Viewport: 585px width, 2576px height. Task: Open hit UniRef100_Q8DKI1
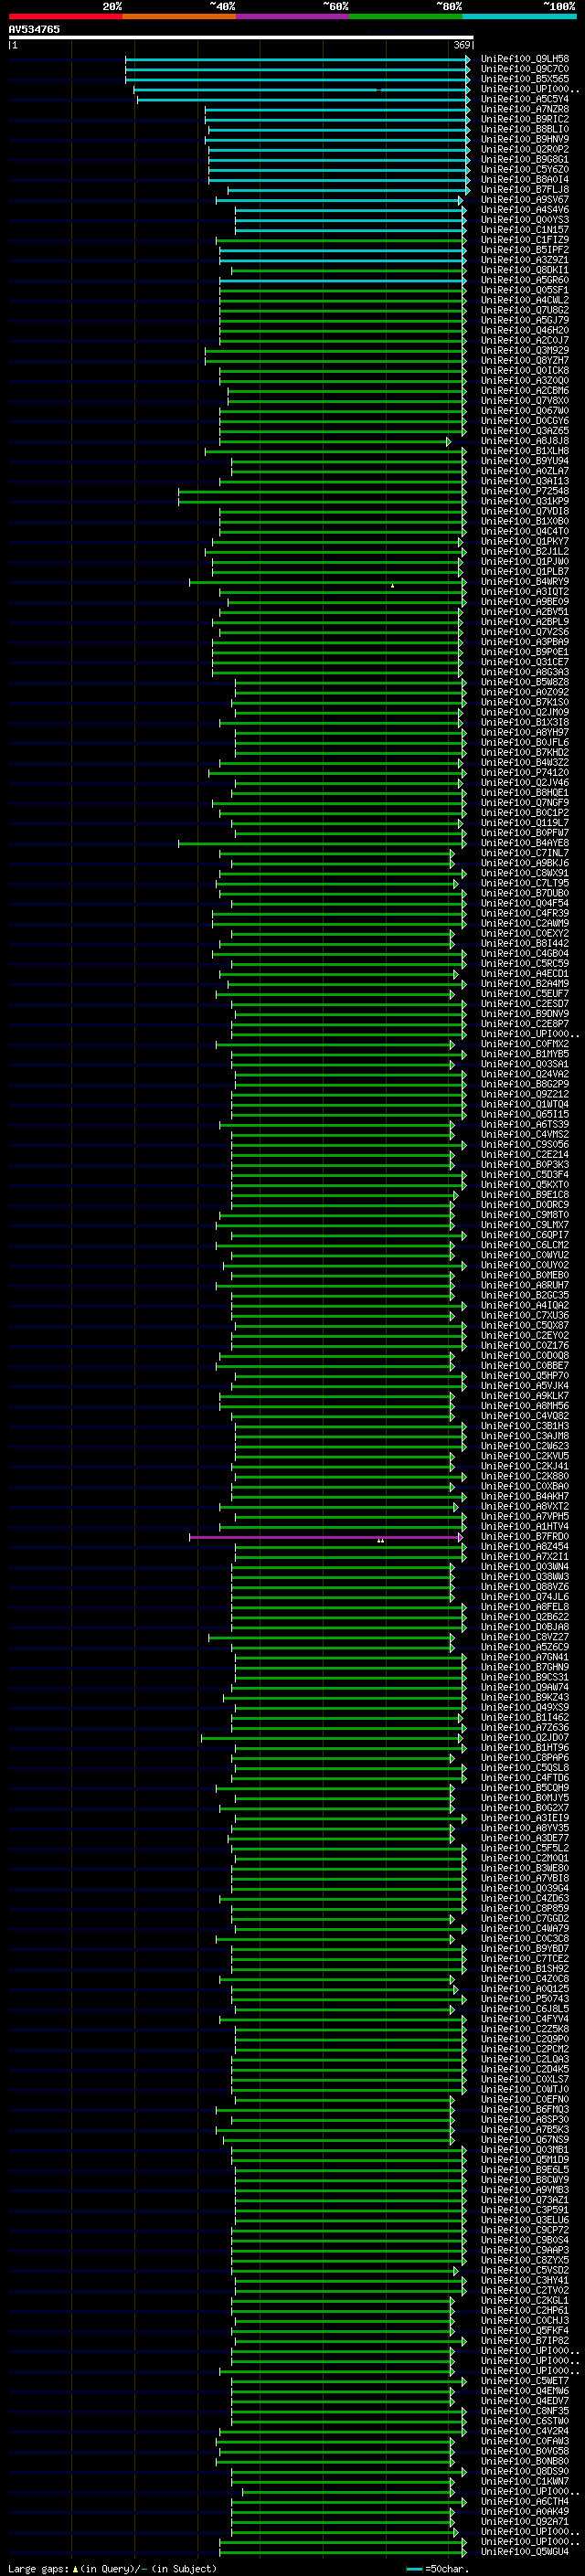coord(525,270)
